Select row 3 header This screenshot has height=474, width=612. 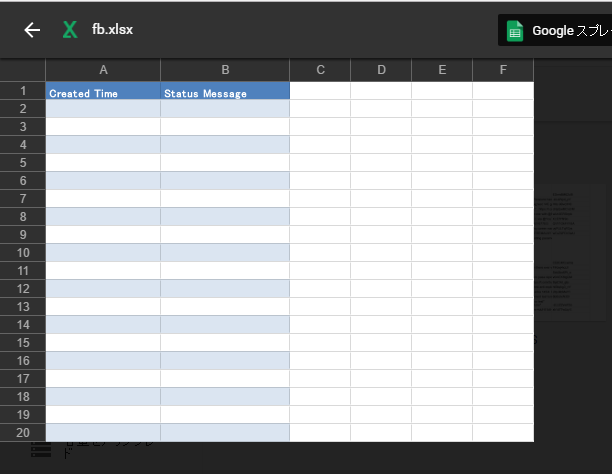pyautogui.click(x=23, y=127)
